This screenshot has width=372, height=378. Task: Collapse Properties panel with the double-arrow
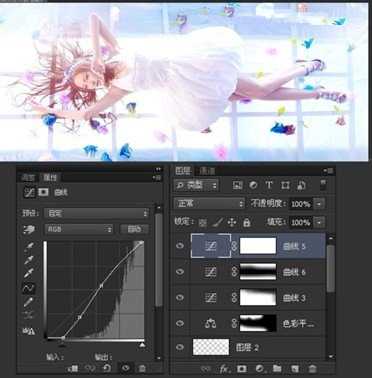[158, 169]
